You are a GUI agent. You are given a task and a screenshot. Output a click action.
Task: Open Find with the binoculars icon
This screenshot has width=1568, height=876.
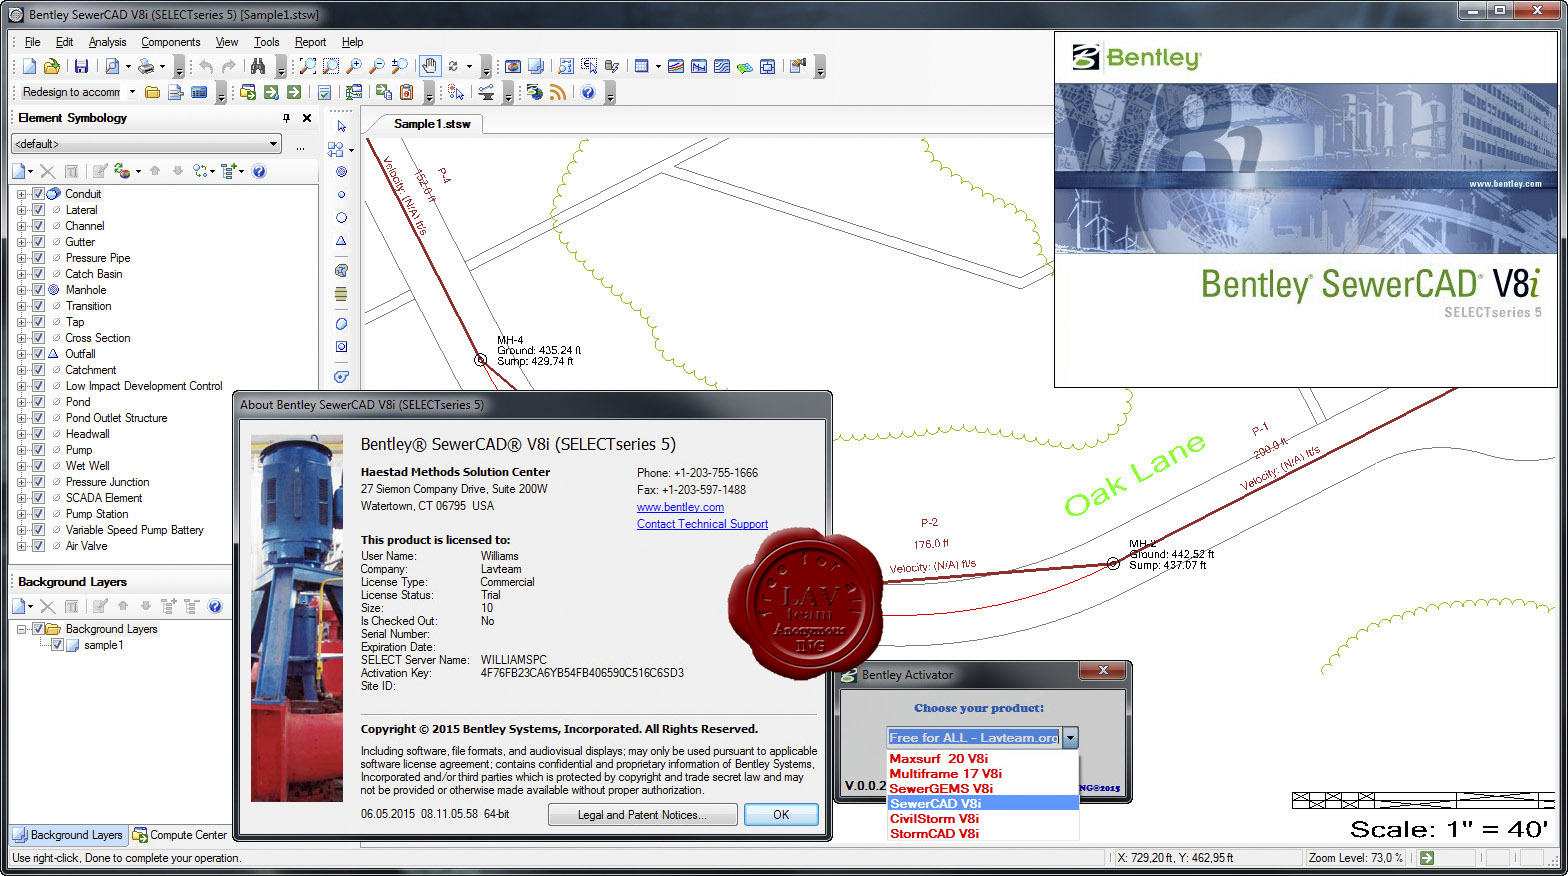click(x=258, y=66)
